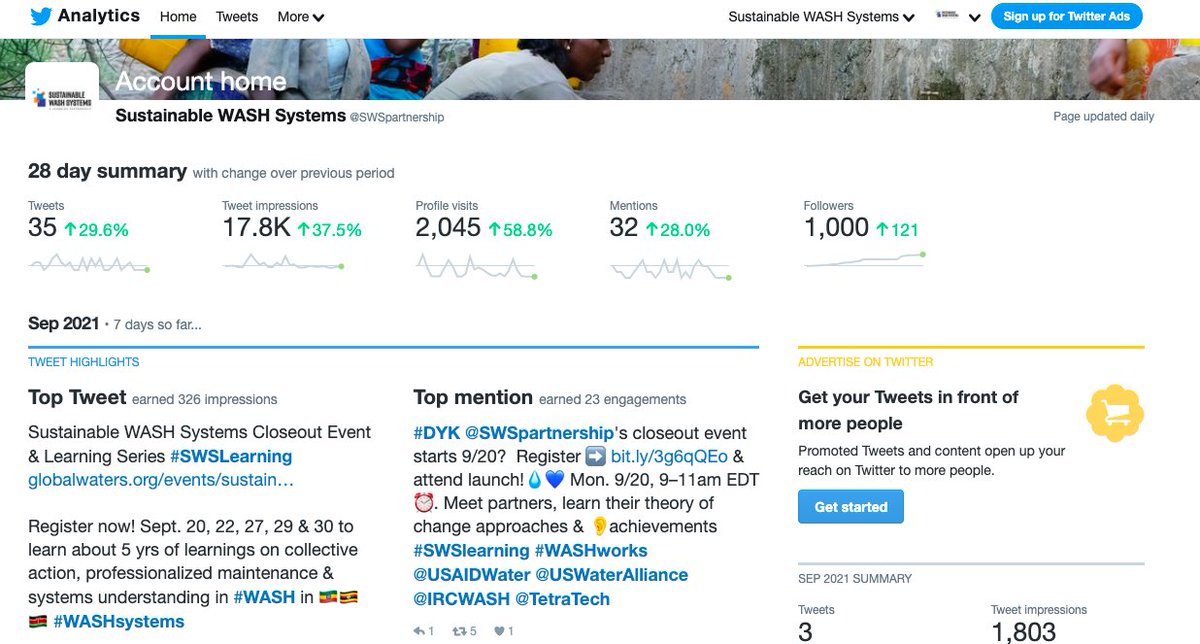The height and width of the screenshot is (644, 1200).
Task: Click the Tweets sparkline chart
Action: tap(89, 264)
